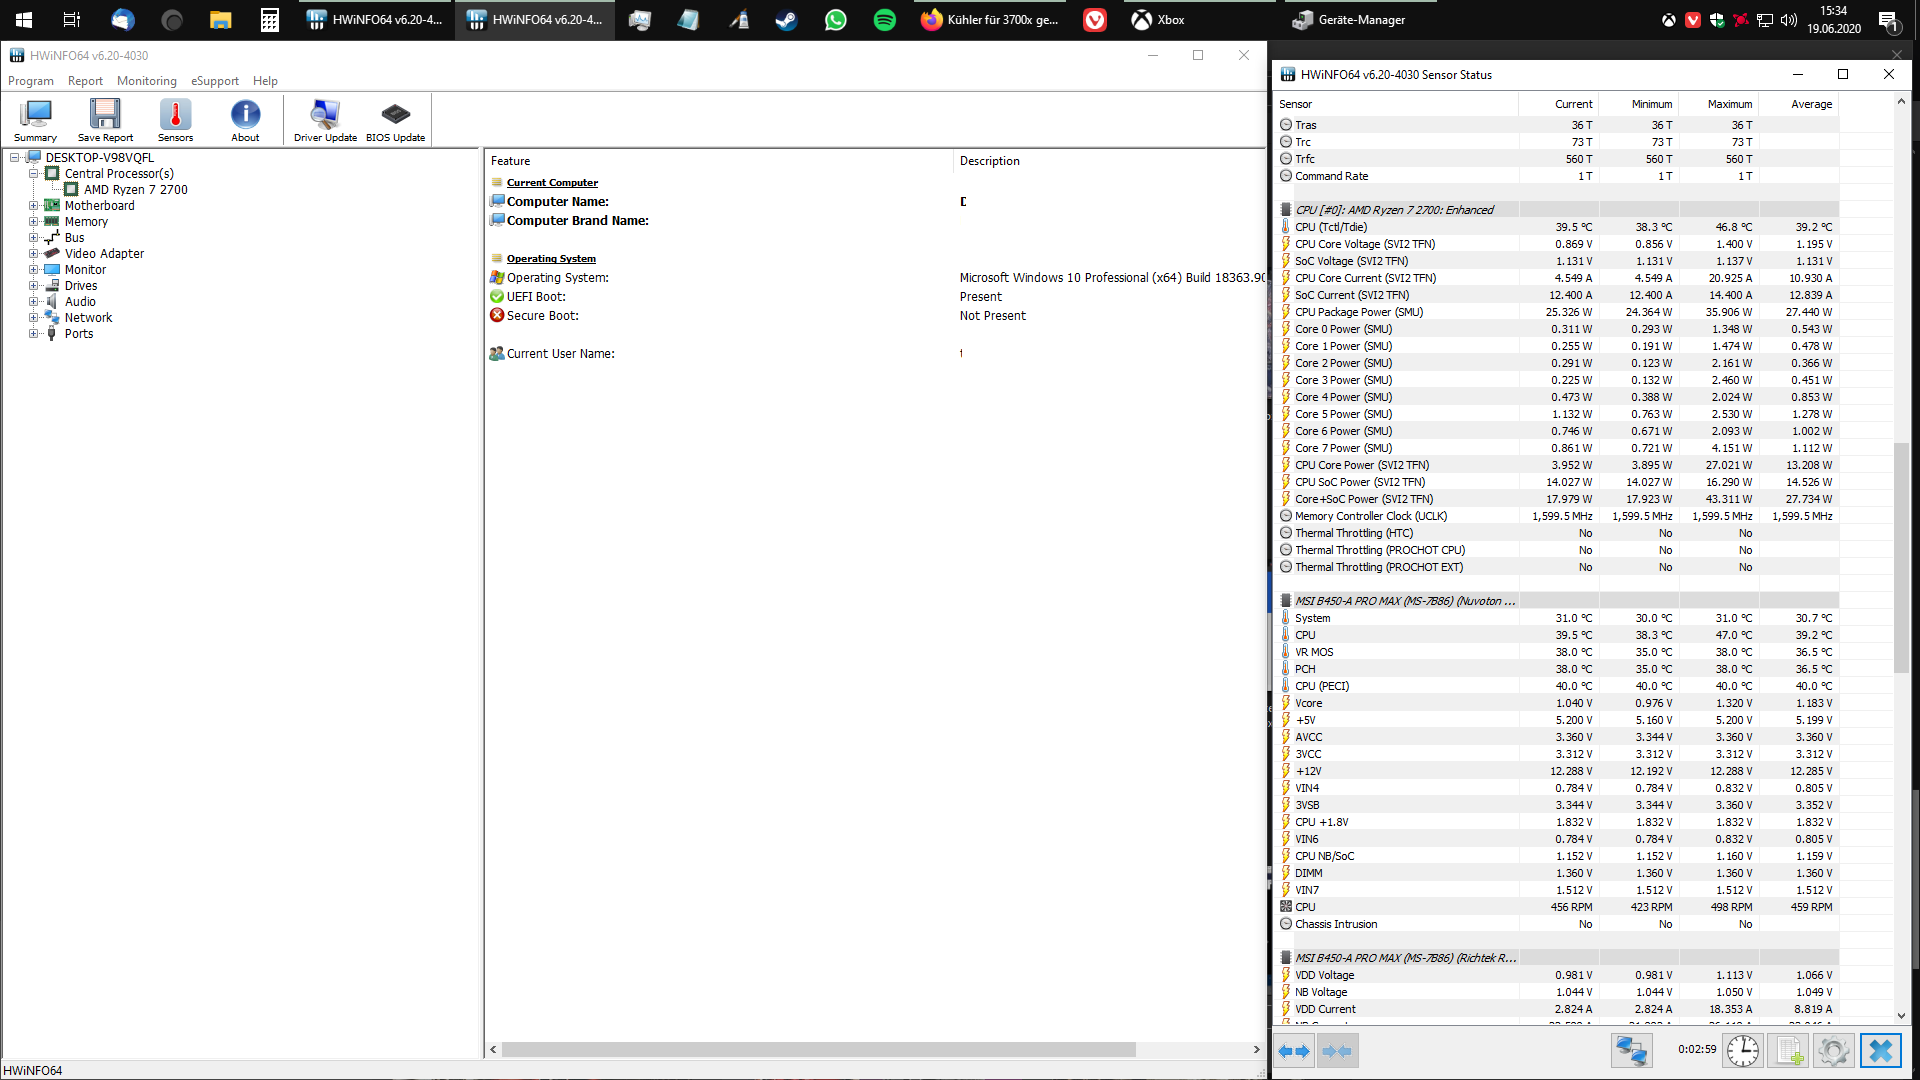
Task: Click the horizontal scrollbar under feature list
Action: (x=818, y=1050)
